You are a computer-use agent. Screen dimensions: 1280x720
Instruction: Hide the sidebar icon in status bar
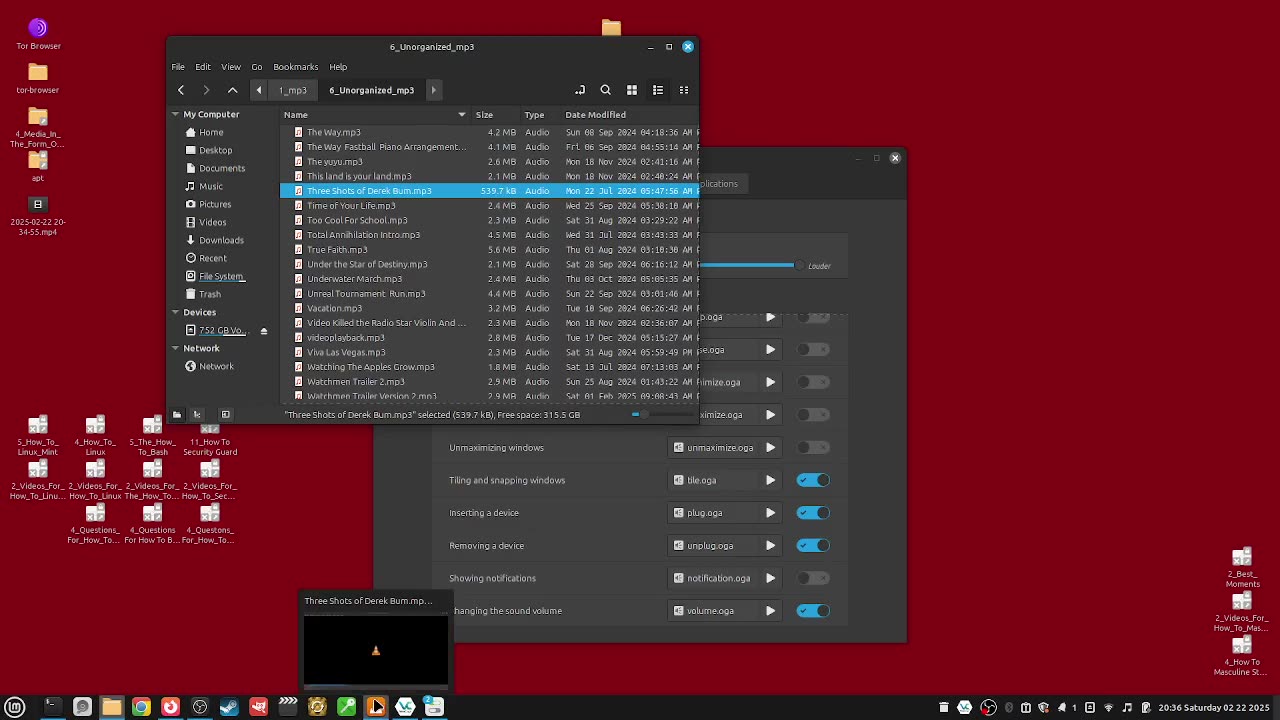tap(225, 414)
